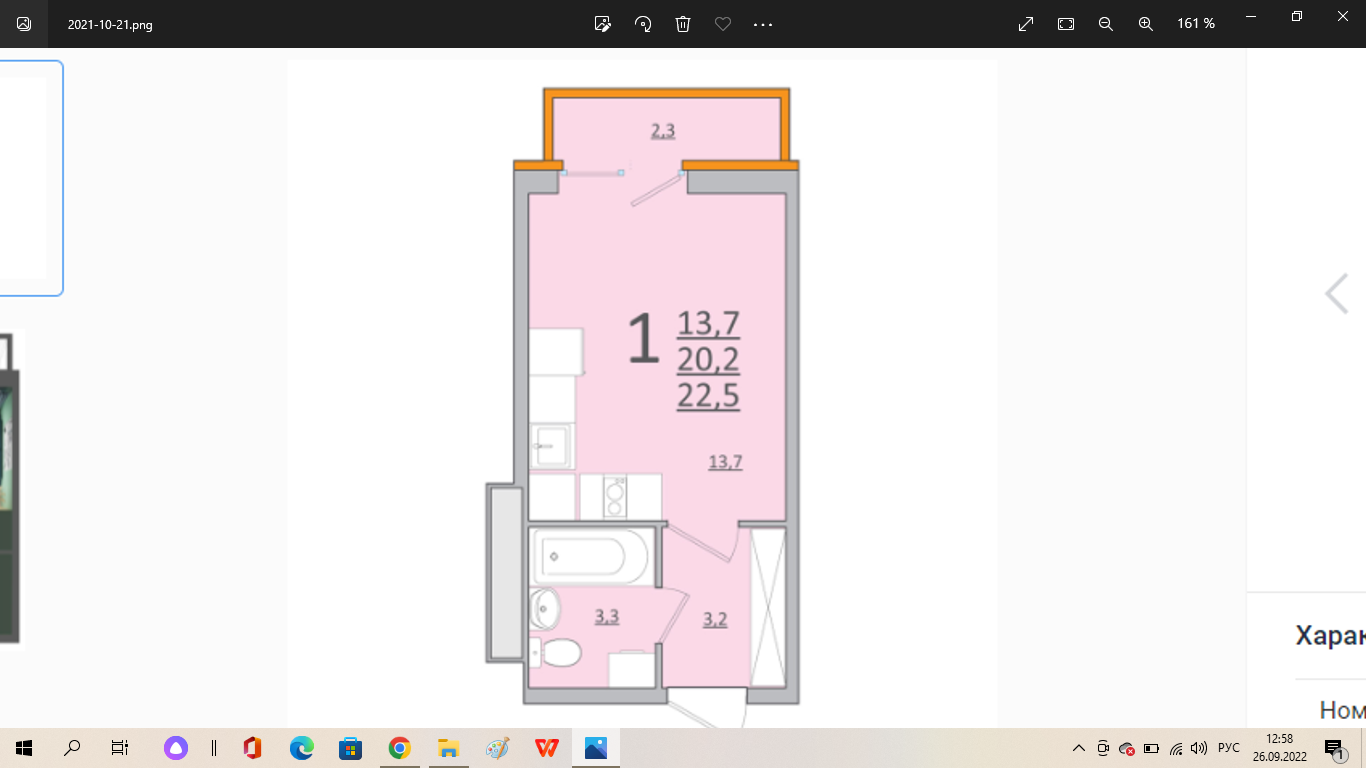Click the large room count number 1

644,338
